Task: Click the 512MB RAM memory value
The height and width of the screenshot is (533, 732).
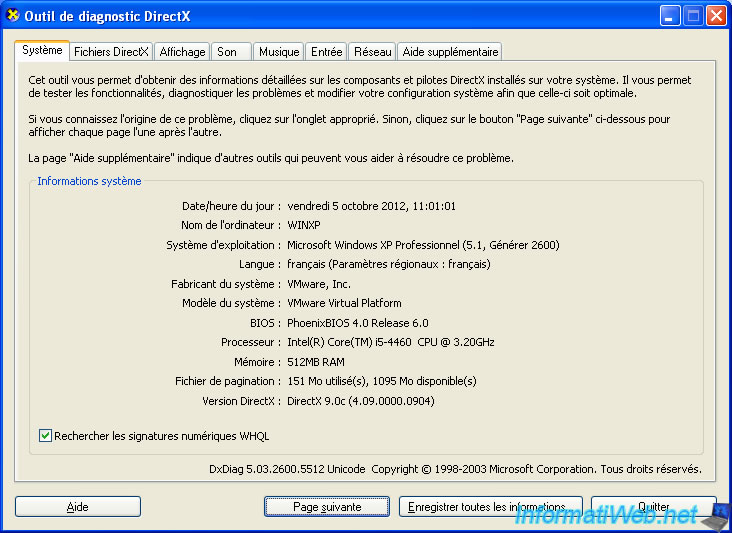Action: pos(316,362)
